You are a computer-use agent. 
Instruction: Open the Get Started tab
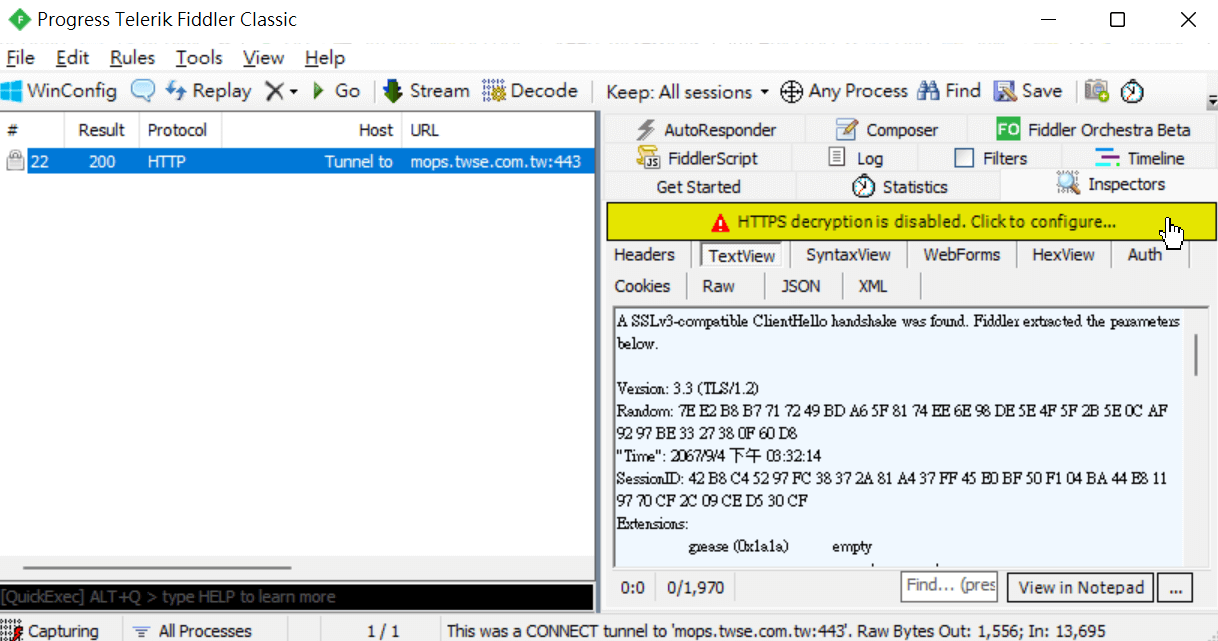coord(698,186)
